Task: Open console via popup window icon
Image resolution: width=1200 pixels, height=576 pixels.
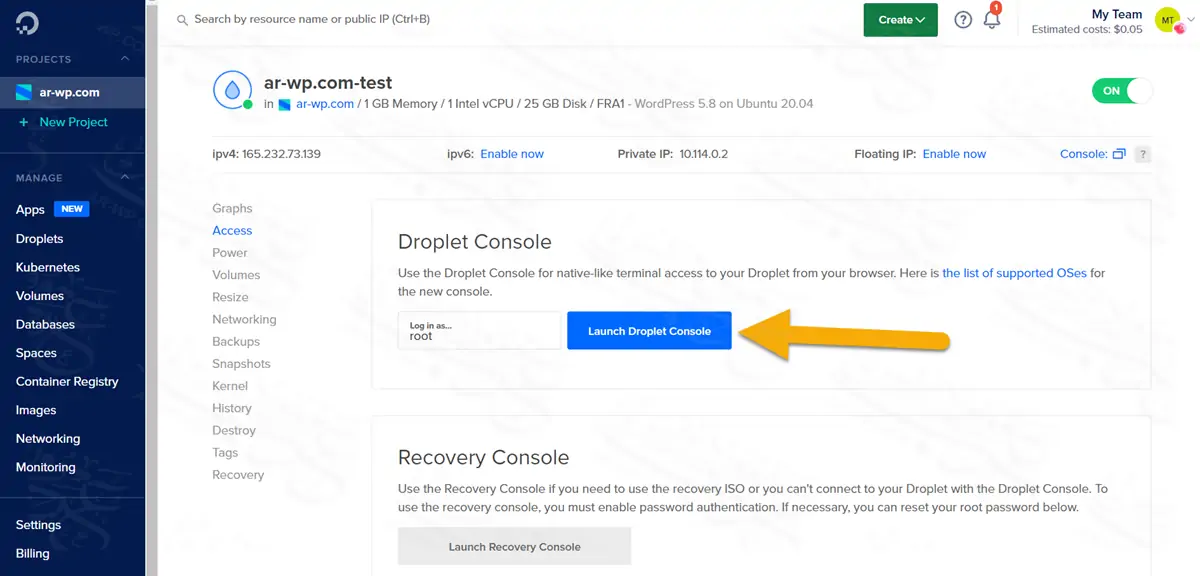Action: 1119,154
